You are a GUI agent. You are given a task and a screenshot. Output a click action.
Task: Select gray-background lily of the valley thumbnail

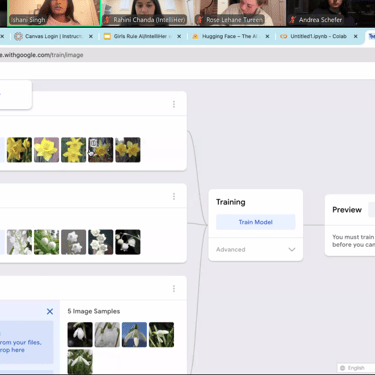[x=73, y=242]
